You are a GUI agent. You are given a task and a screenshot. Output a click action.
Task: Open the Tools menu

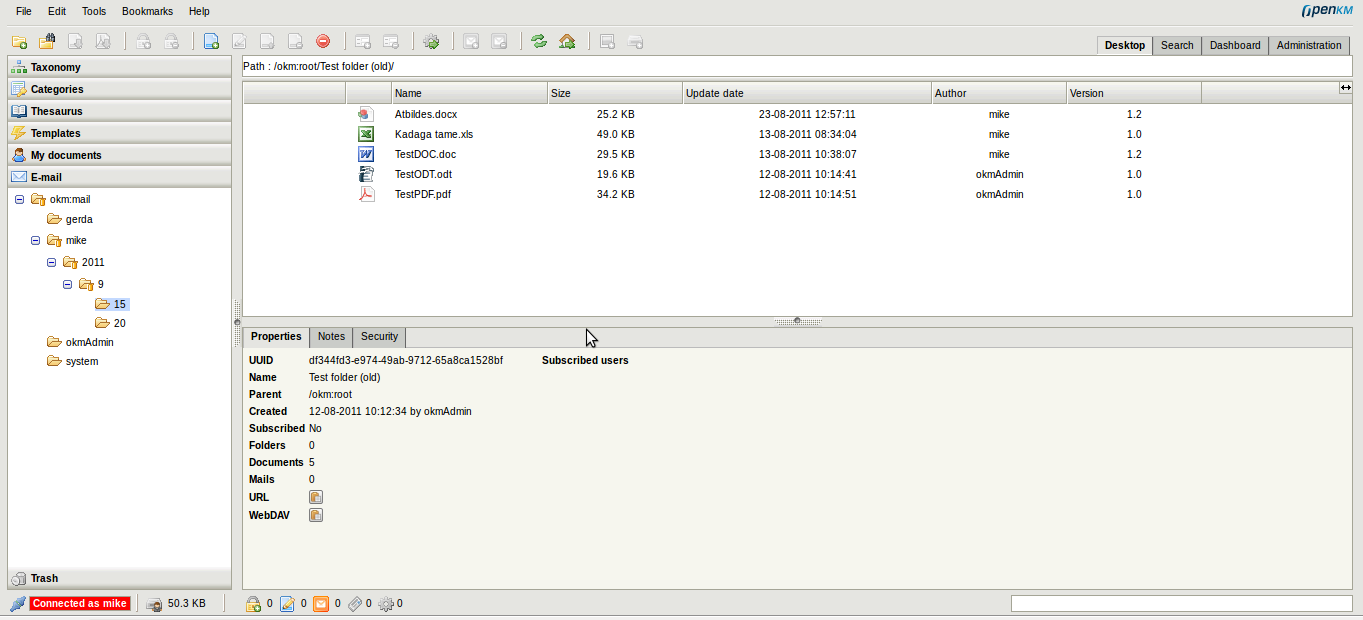pos(93,11)
